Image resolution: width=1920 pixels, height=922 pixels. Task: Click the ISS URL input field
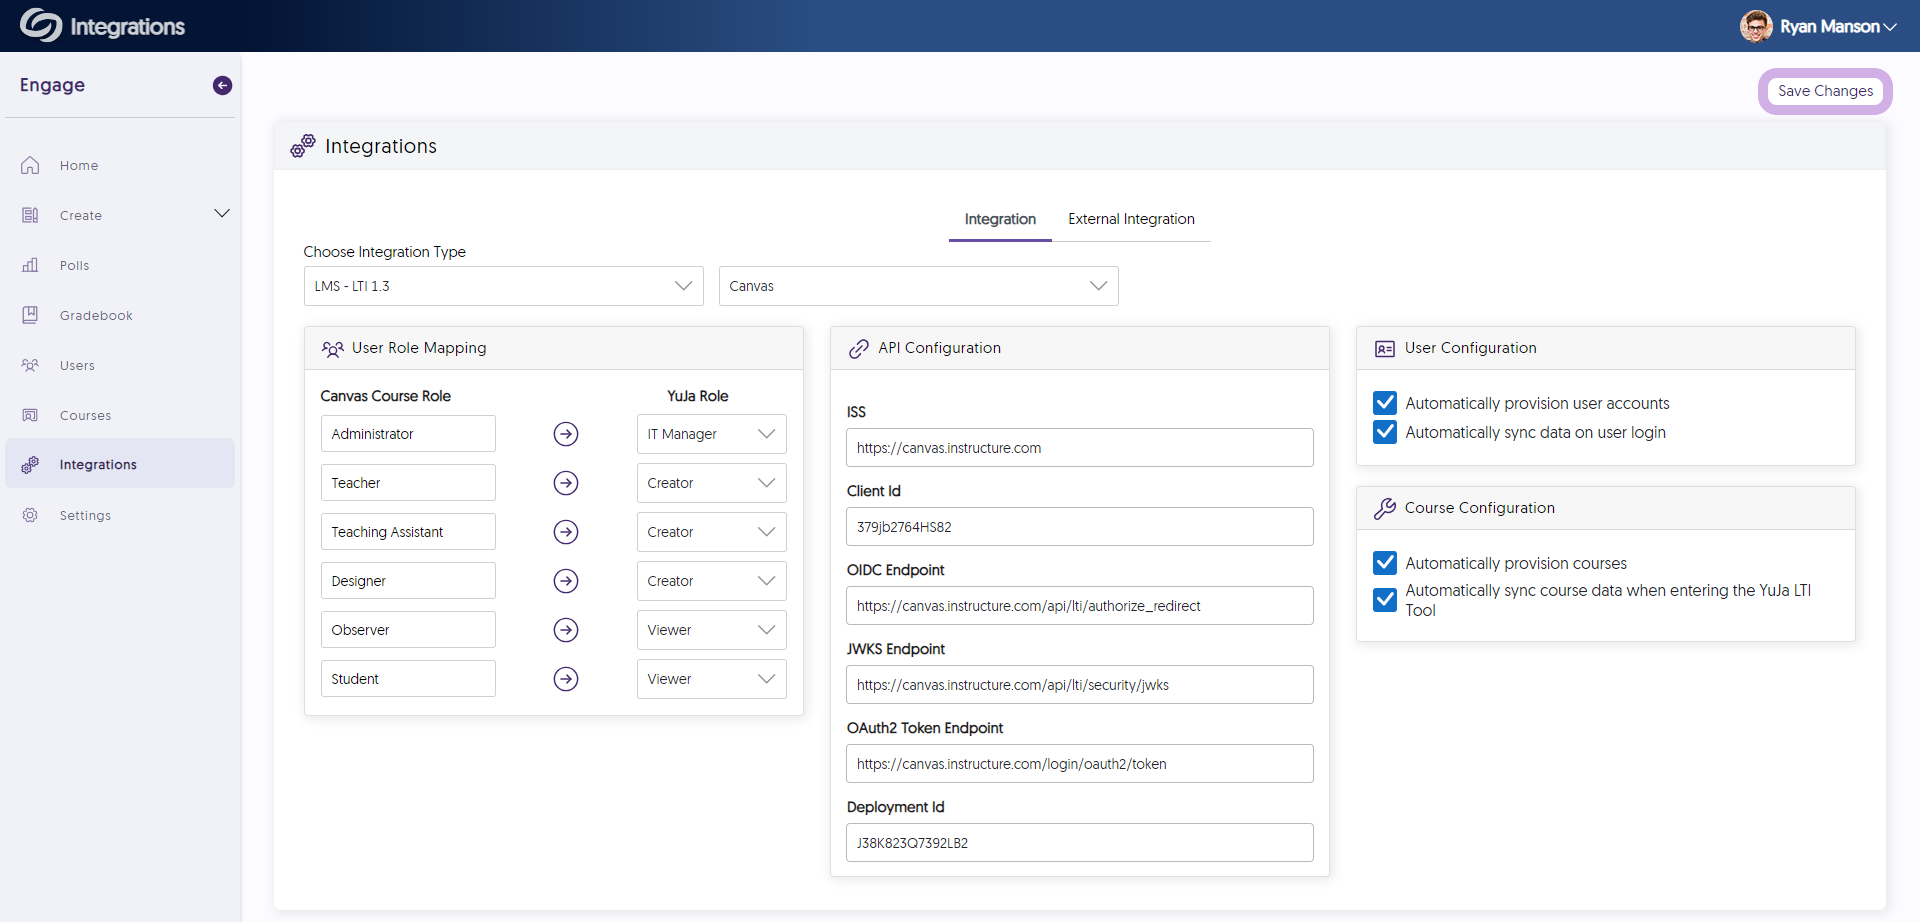pos(1079,448)
